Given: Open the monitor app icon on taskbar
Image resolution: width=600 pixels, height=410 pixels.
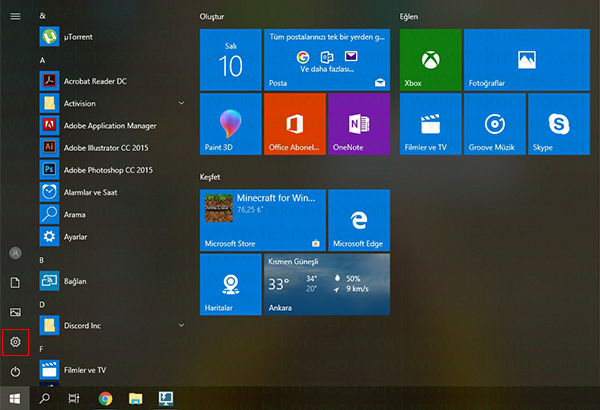Looking at the screenshot, I should tap(166, 399).
